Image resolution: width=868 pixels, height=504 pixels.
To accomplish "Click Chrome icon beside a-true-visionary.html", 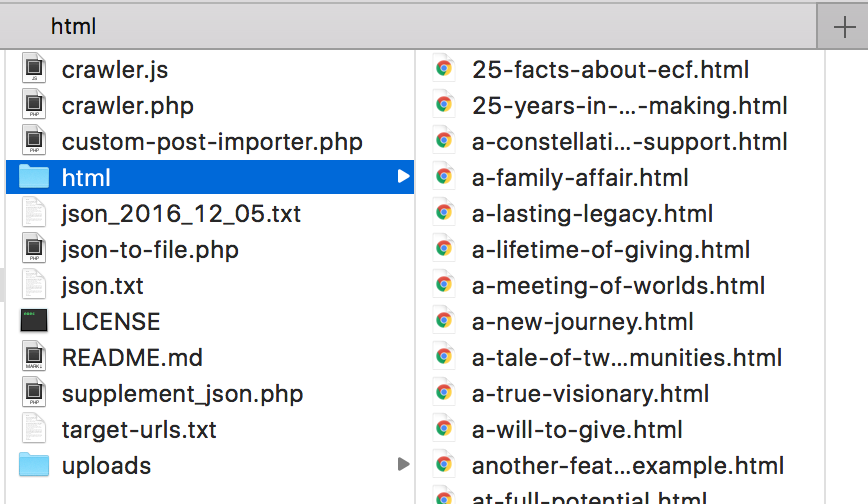I will tap(443, 392).
